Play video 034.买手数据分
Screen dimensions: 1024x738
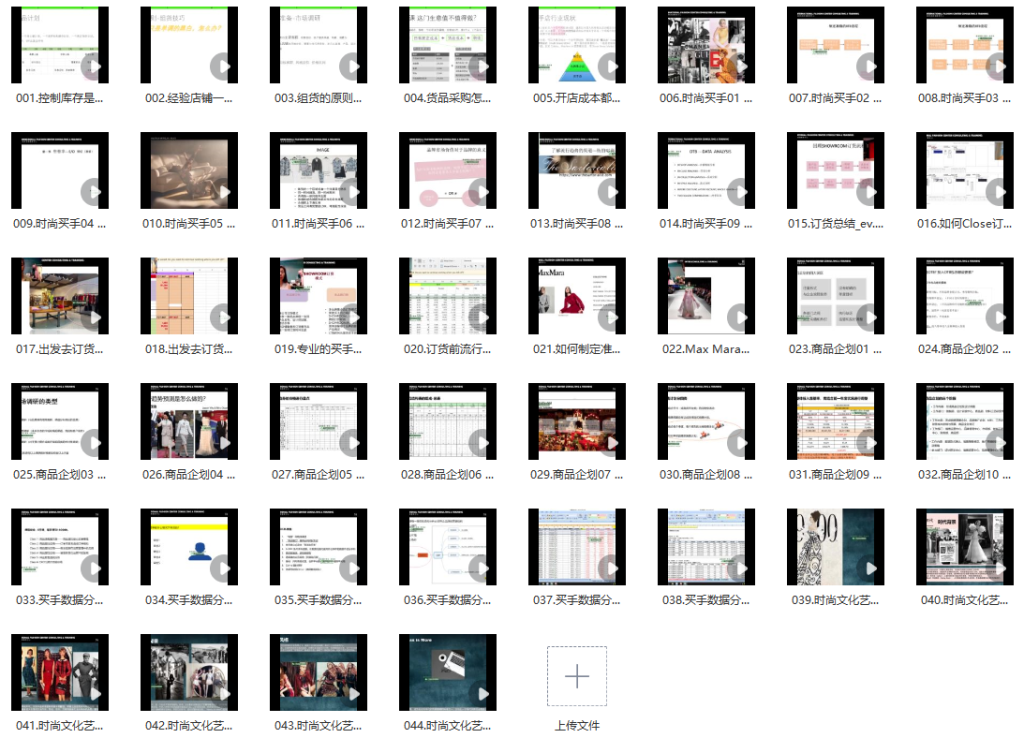click(223, 569)
